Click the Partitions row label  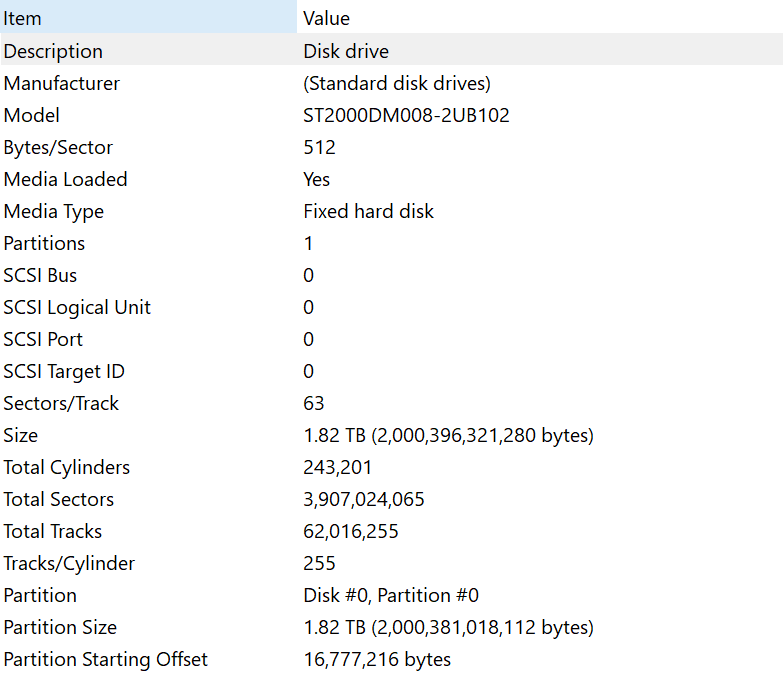45,243
